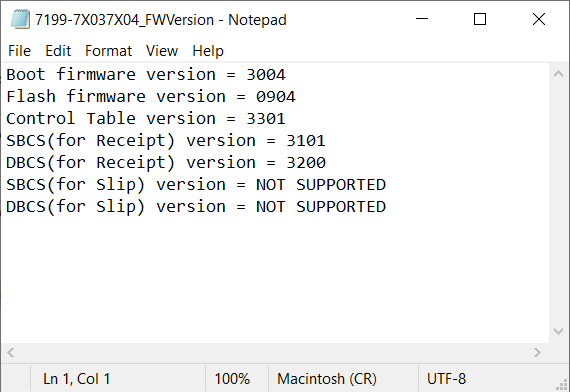Screen dimensions: 570x392
Task: Click the vertical scrollbar down arrow
Action: (558, 331)
